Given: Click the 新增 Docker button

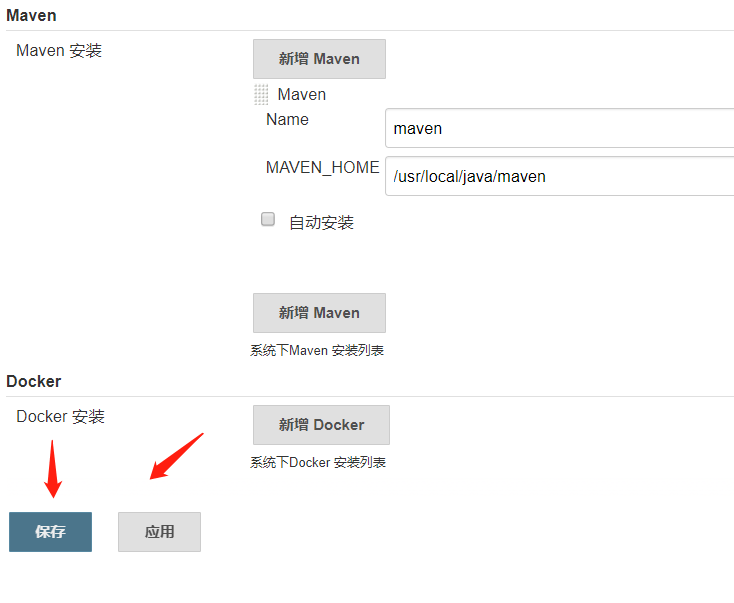Looking at the screenshot, I should coord(321,425).
